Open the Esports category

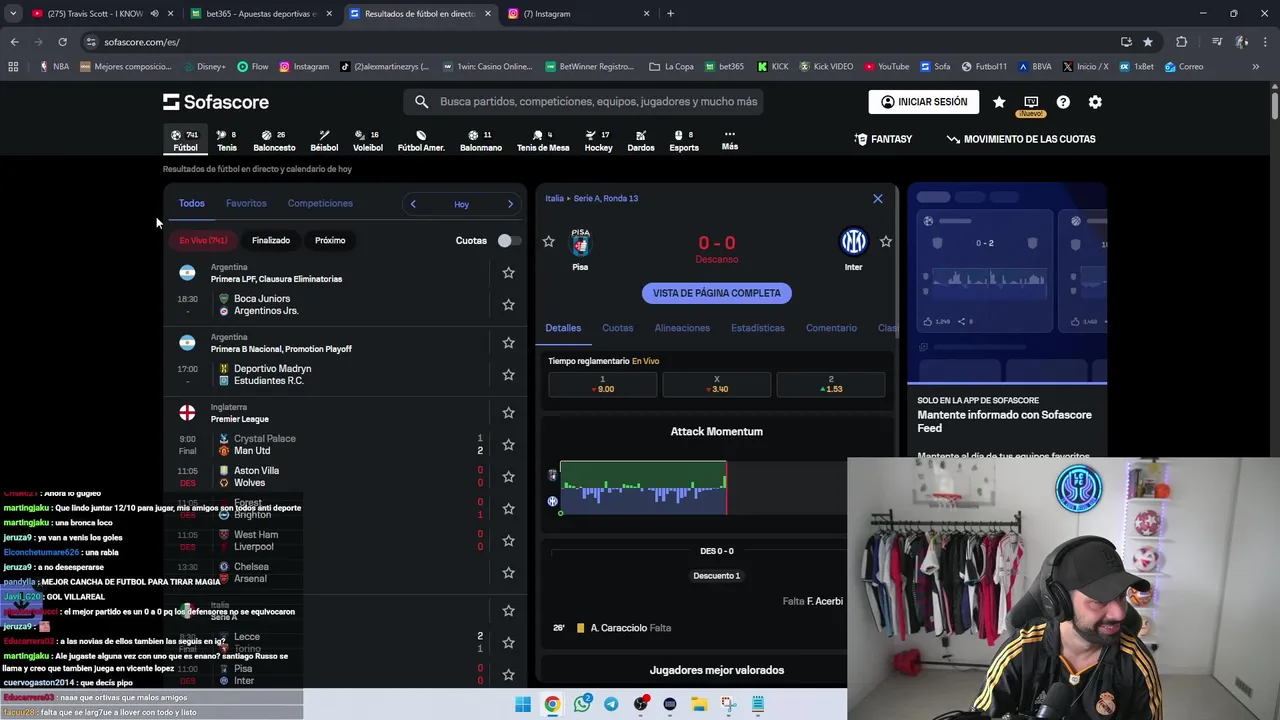coord(684,140)
